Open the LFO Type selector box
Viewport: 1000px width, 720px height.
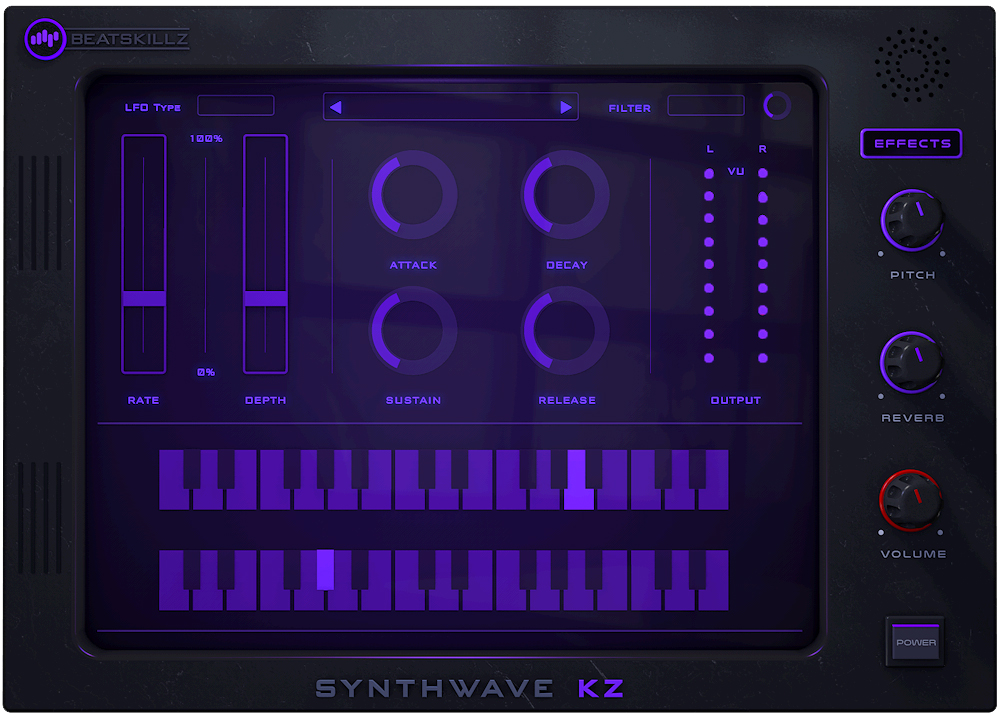[235, 105]
